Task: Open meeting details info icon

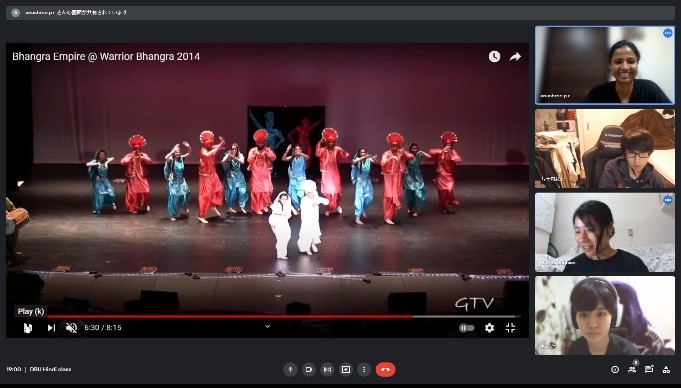Action: 615,370
